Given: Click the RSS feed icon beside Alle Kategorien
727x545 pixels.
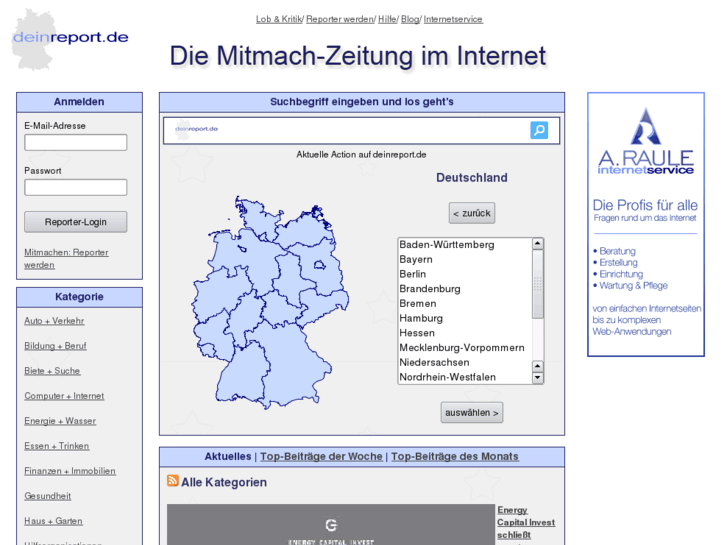Looking at the screenshot, I should (172, 481).
